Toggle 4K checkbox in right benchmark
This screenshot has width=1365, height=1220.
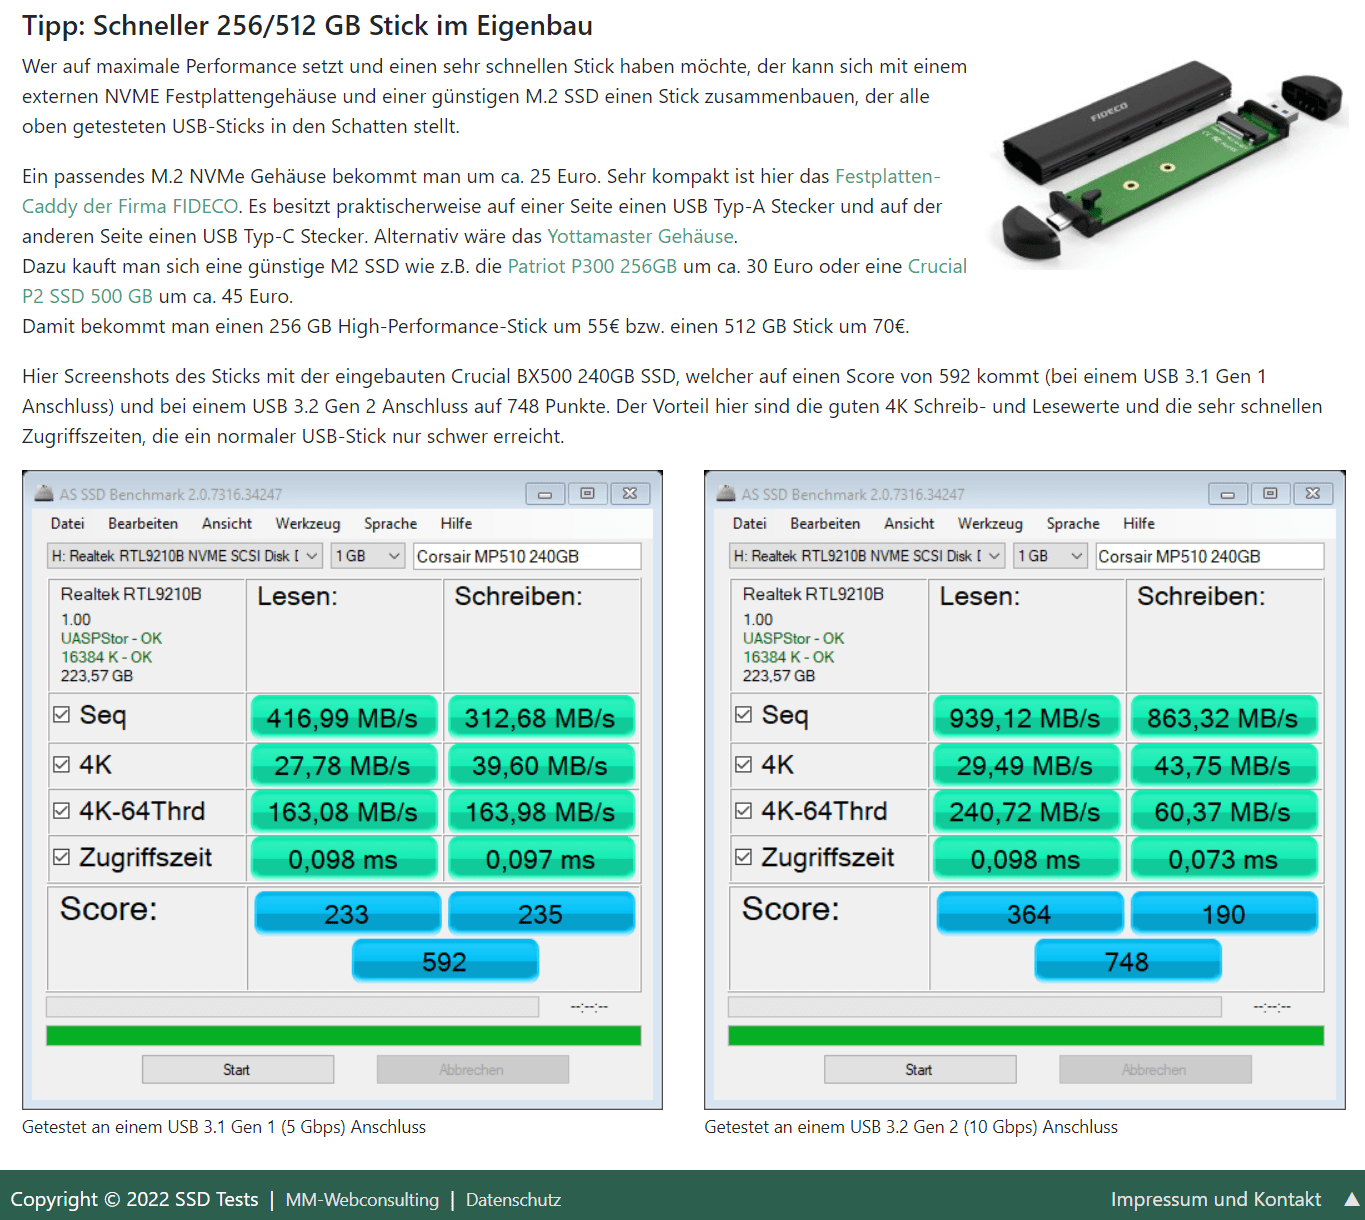743,764
